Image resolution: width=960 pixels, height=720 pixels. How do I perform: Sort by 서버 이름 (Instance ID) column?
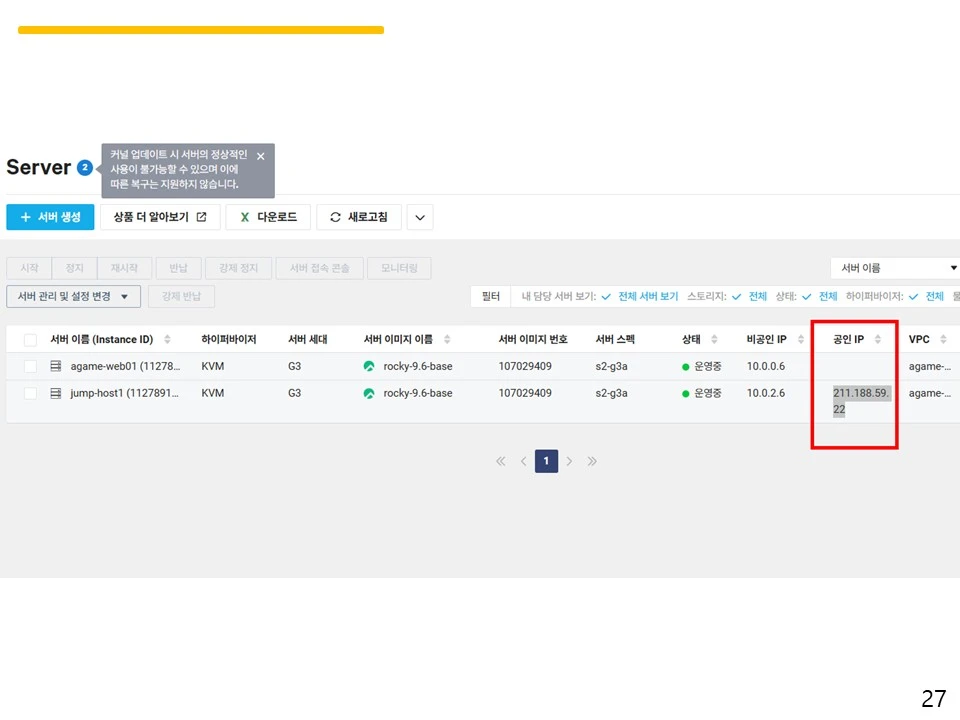(x=167, y=339)
